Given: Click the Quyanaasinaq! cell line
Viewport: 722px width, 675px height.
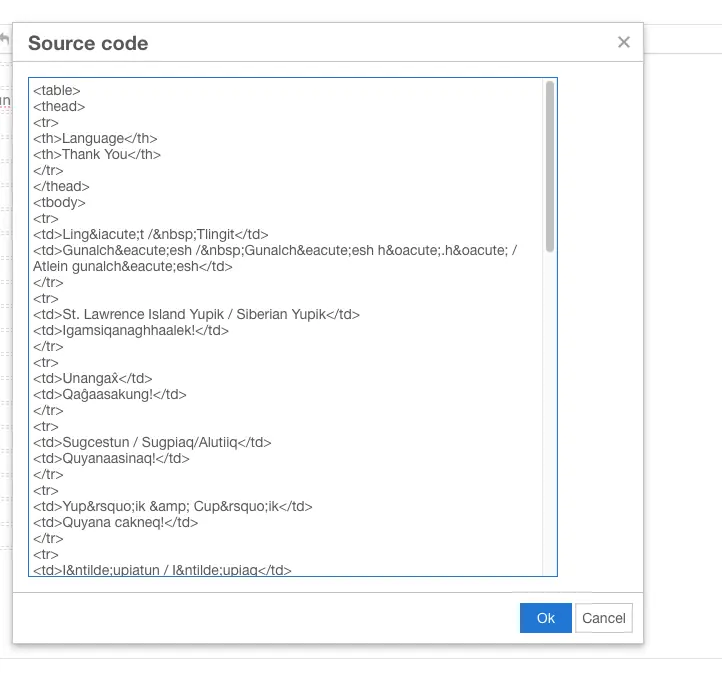Looking at the screenshot, I should pos(111,458).
